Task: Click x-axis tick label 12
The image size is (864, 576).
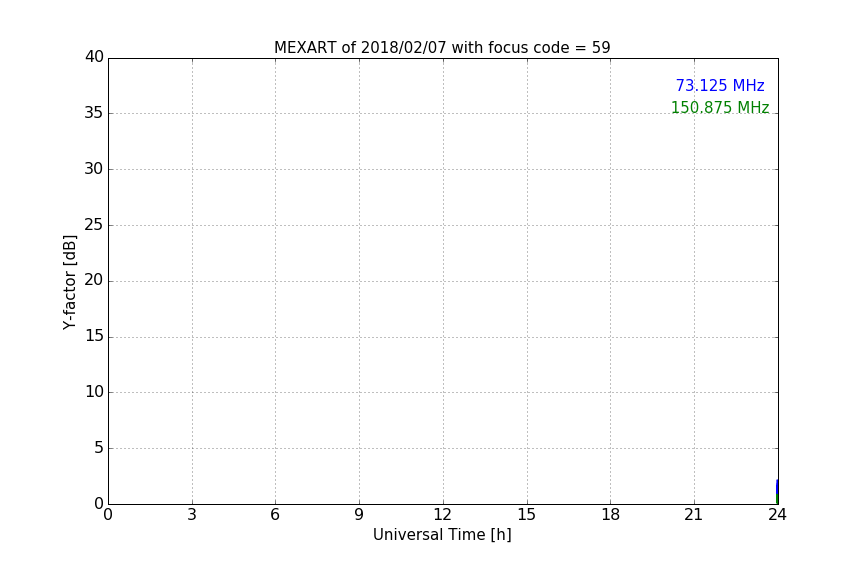Action: 443,515
